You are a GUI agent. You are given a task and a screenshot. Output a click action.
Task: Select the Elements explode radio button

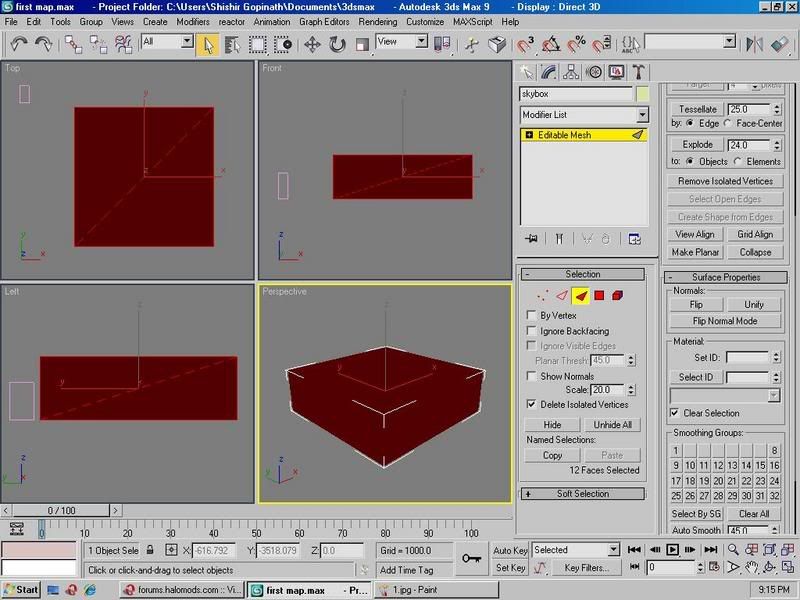coord(738,161)
